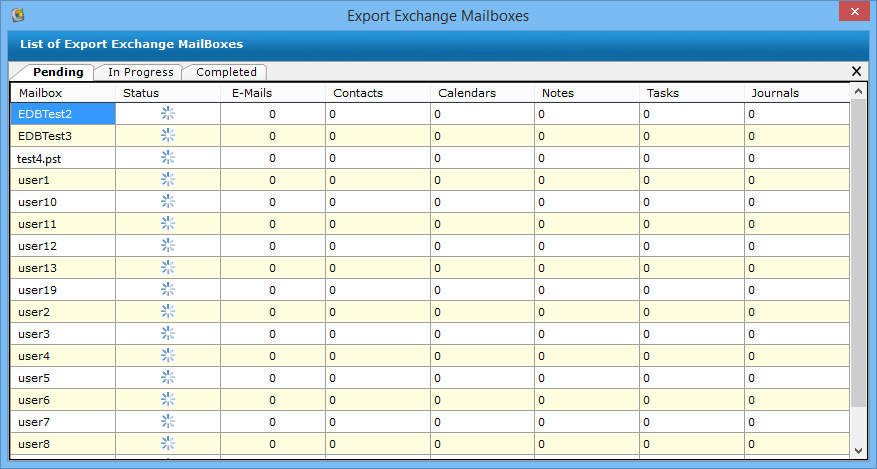Viewport: 877px width, 469px height.
Task: Select the user5 mailbox
Action: pyautogui.click(x=63, y=378)
